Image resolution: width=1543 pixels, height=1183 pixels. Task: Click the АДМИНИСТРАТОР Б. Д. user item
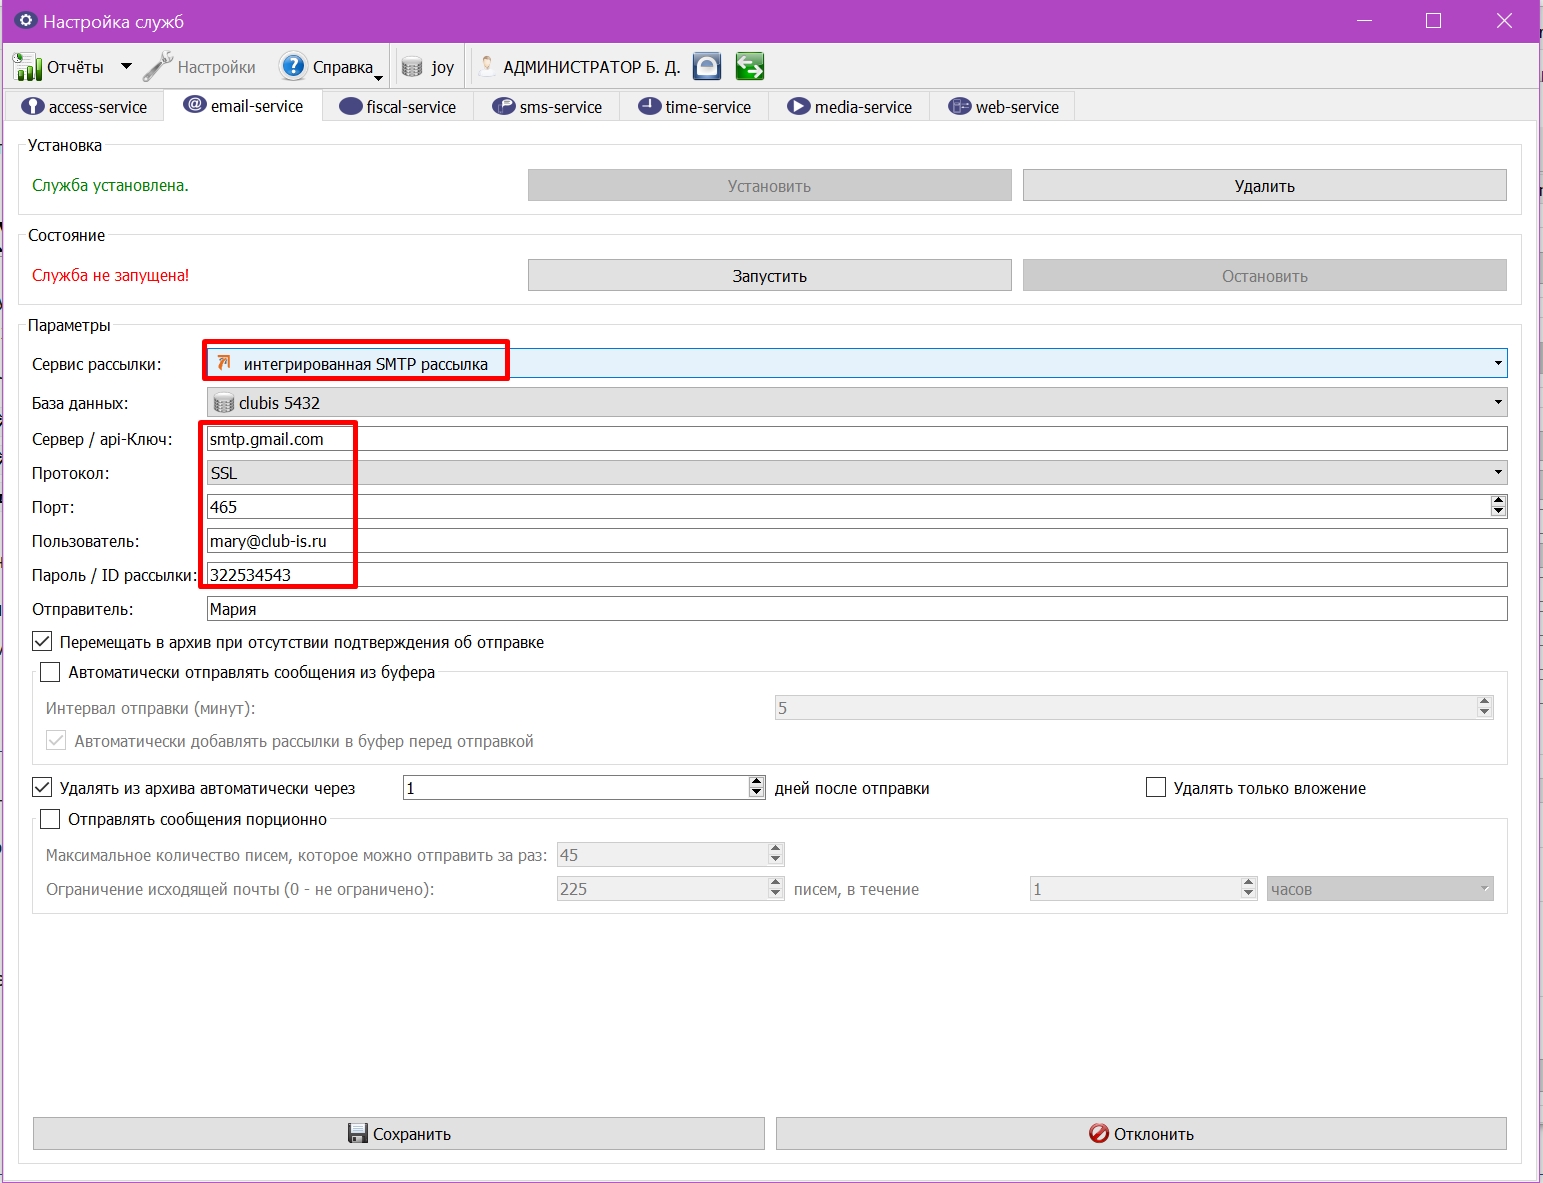point(580,67)
